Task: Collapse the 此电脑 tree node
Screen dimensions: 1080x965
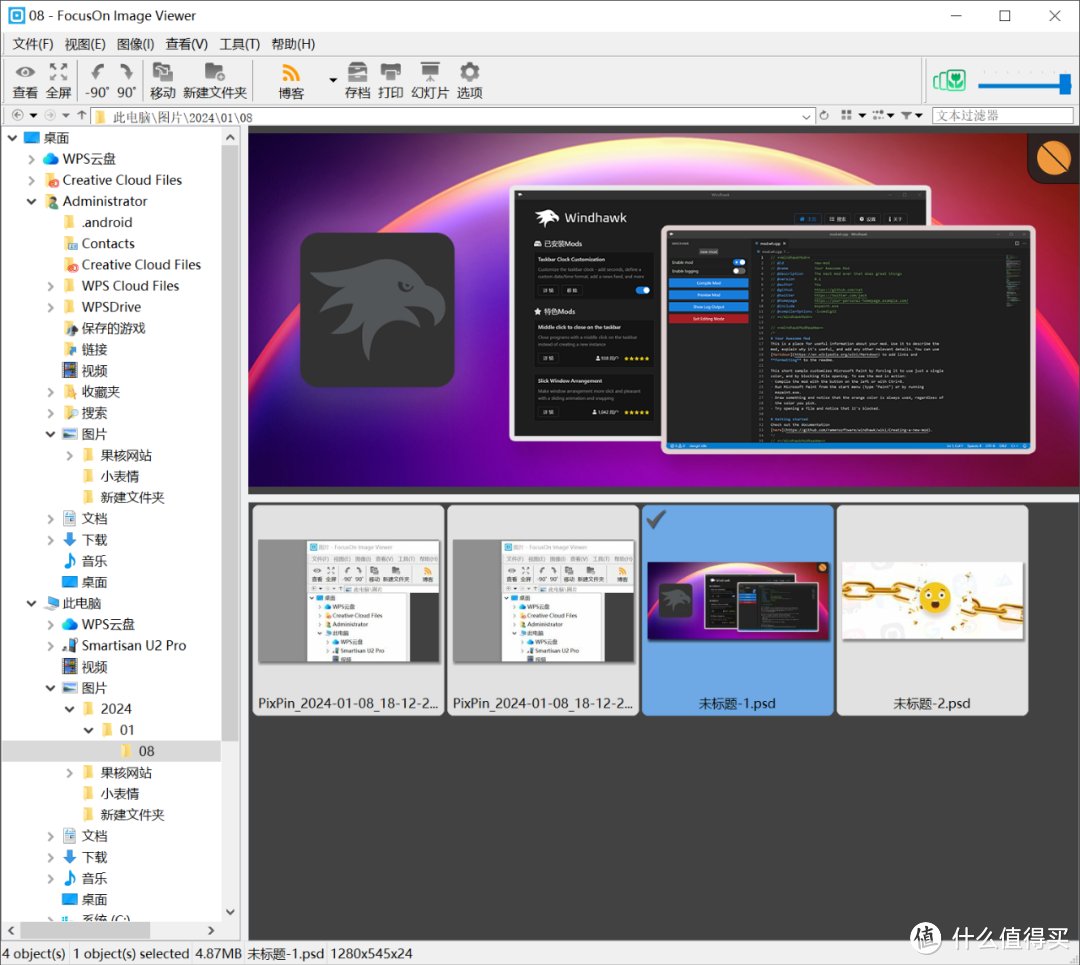Action: 32,603
